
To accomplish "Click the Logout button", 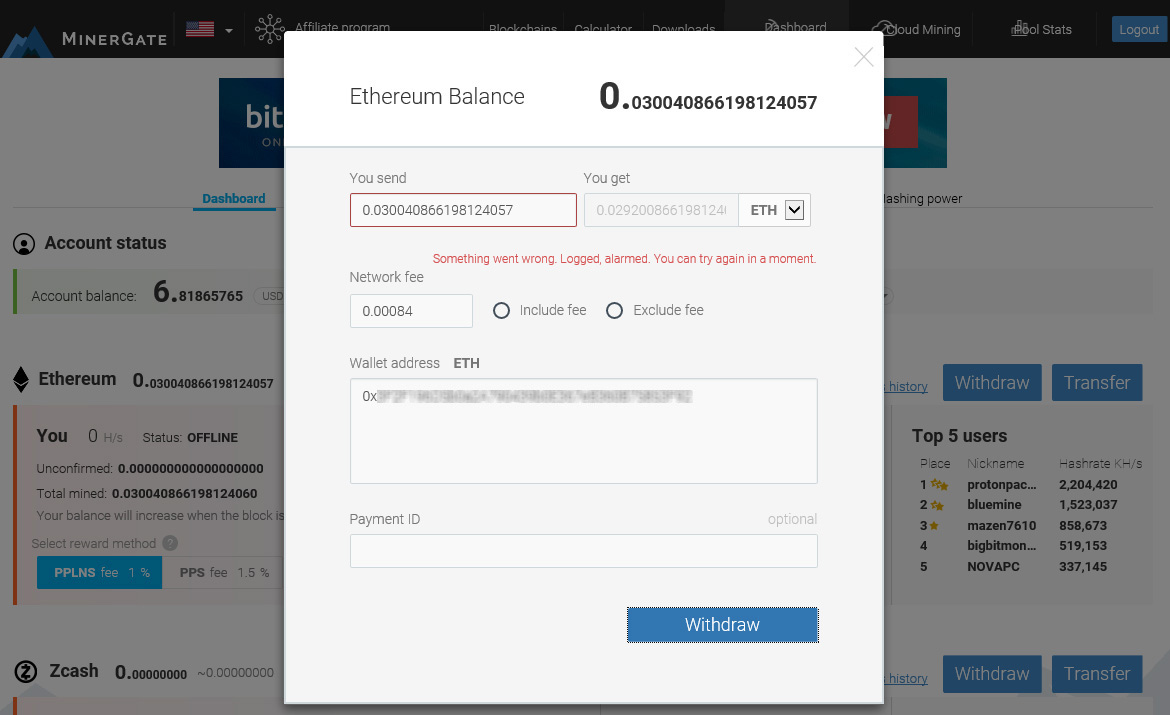I will [1139, 29].
